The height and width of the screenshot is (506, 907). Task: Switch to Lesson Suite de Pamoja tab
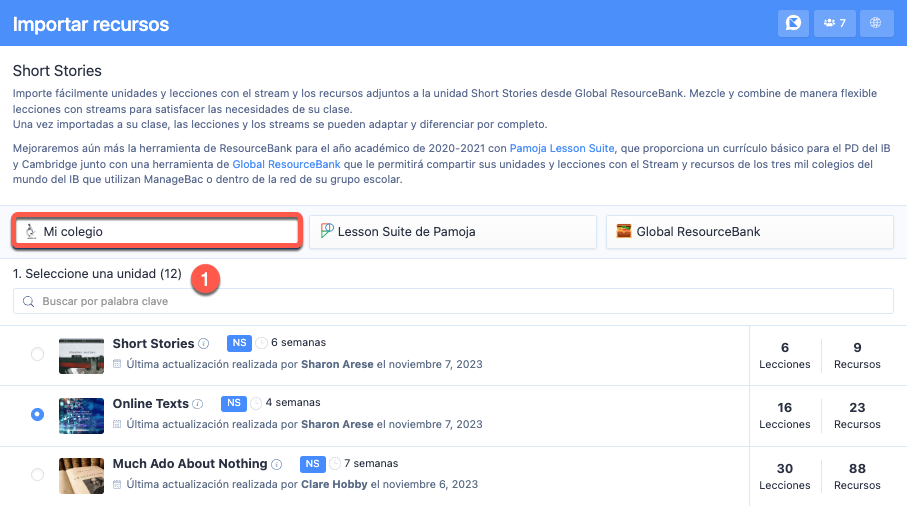click(x=453, y=231)
